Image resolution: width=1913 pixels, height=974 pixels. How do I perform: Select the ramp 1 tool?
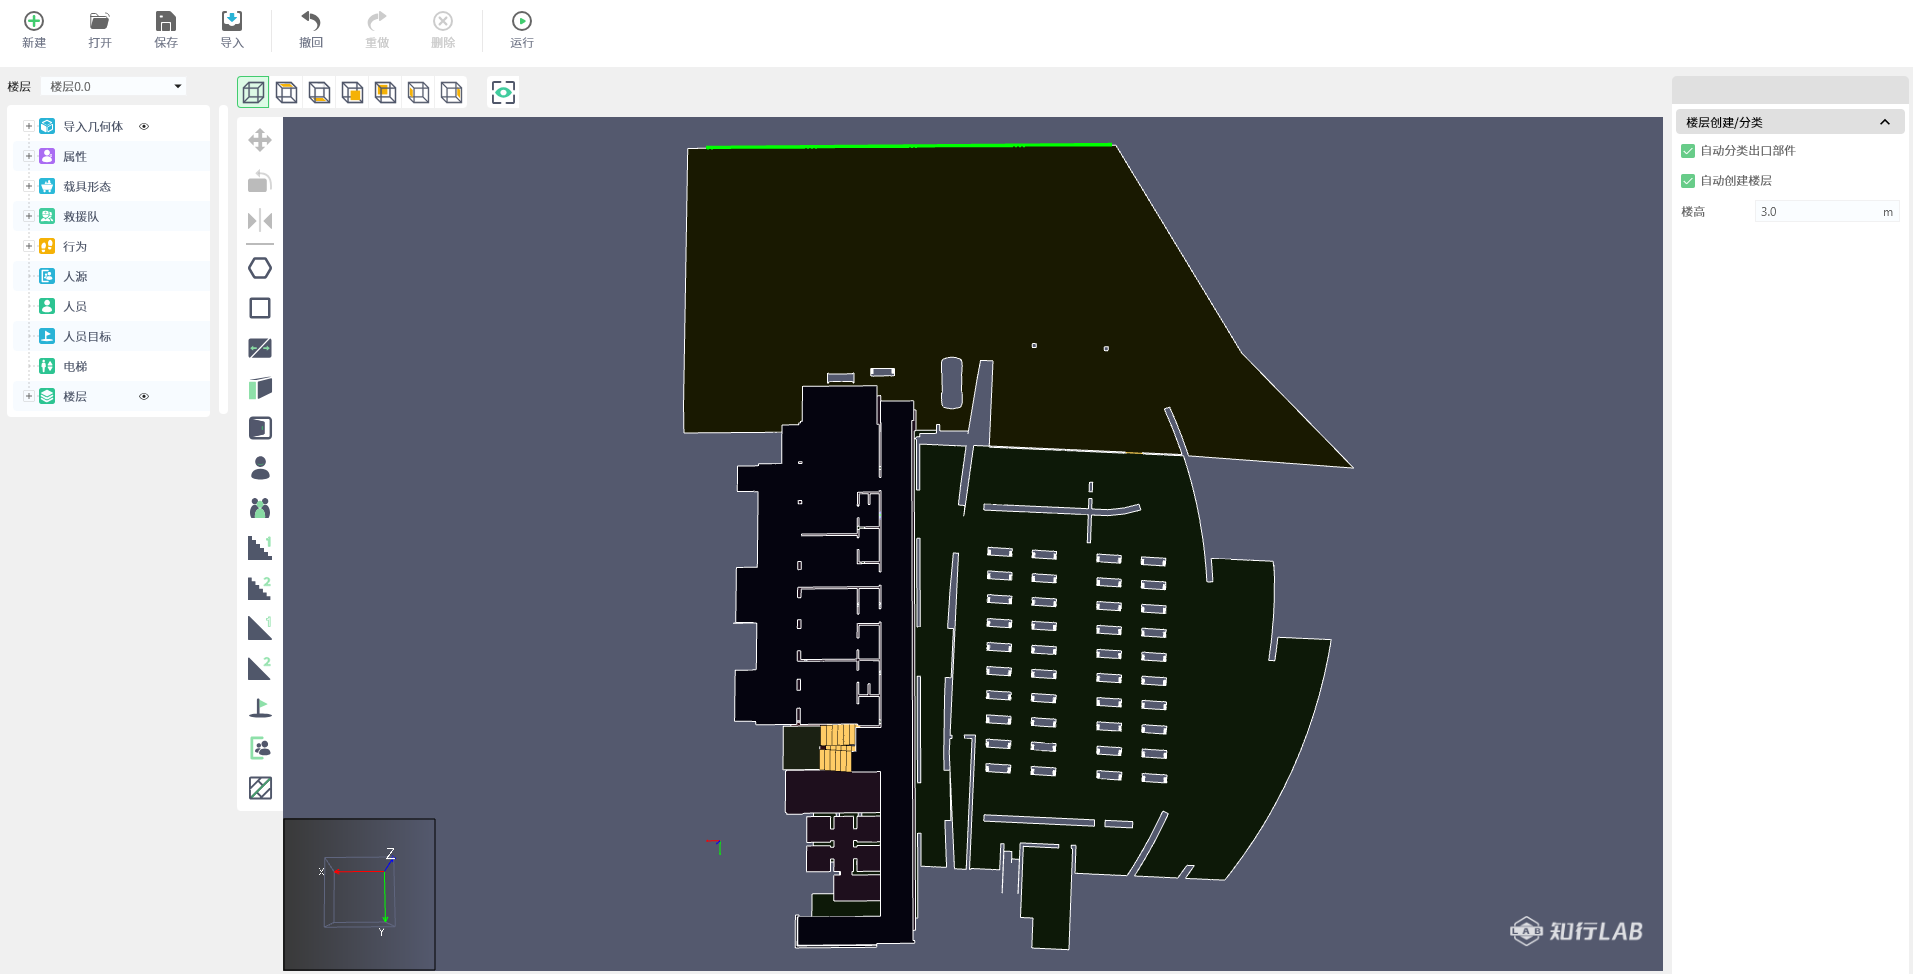tap(260, 628)
